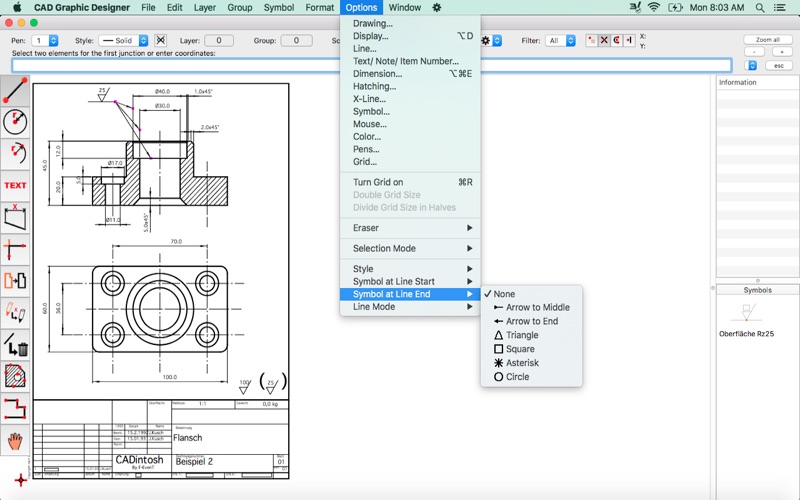
Task: Open the Layer menu
Action: click(x=205, y=8)
